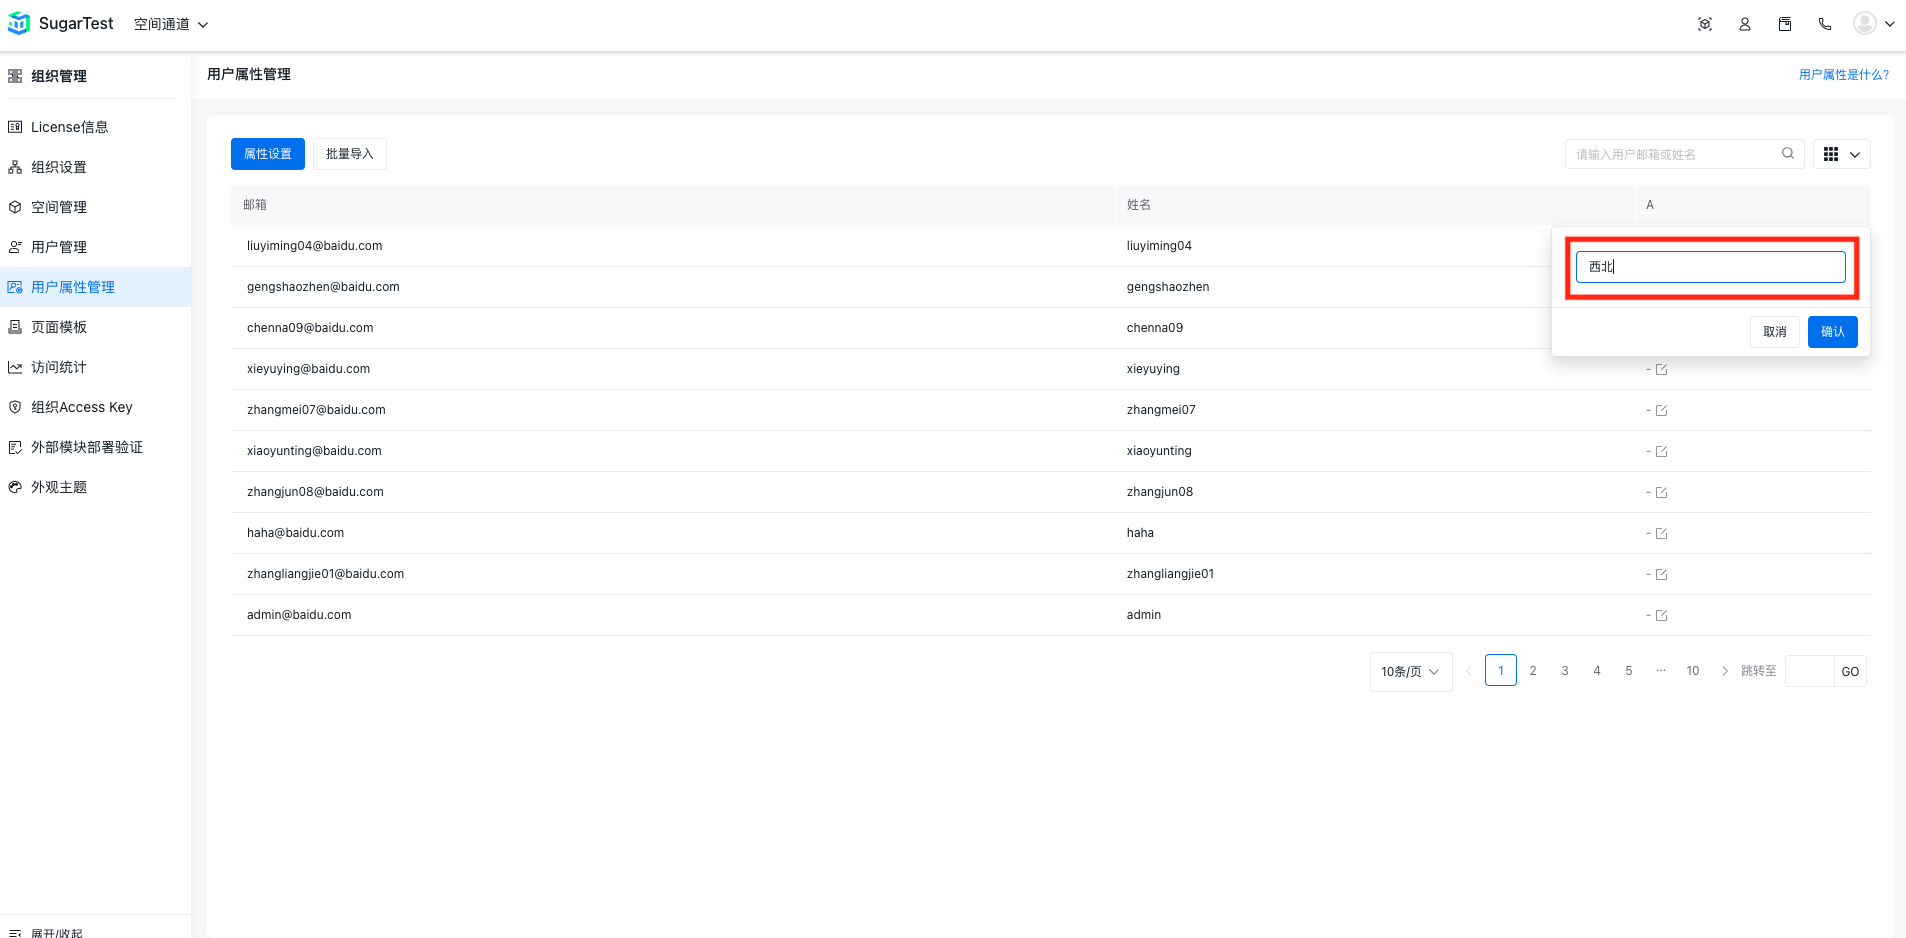Open the column grid display dropdown

point(1842,154)
